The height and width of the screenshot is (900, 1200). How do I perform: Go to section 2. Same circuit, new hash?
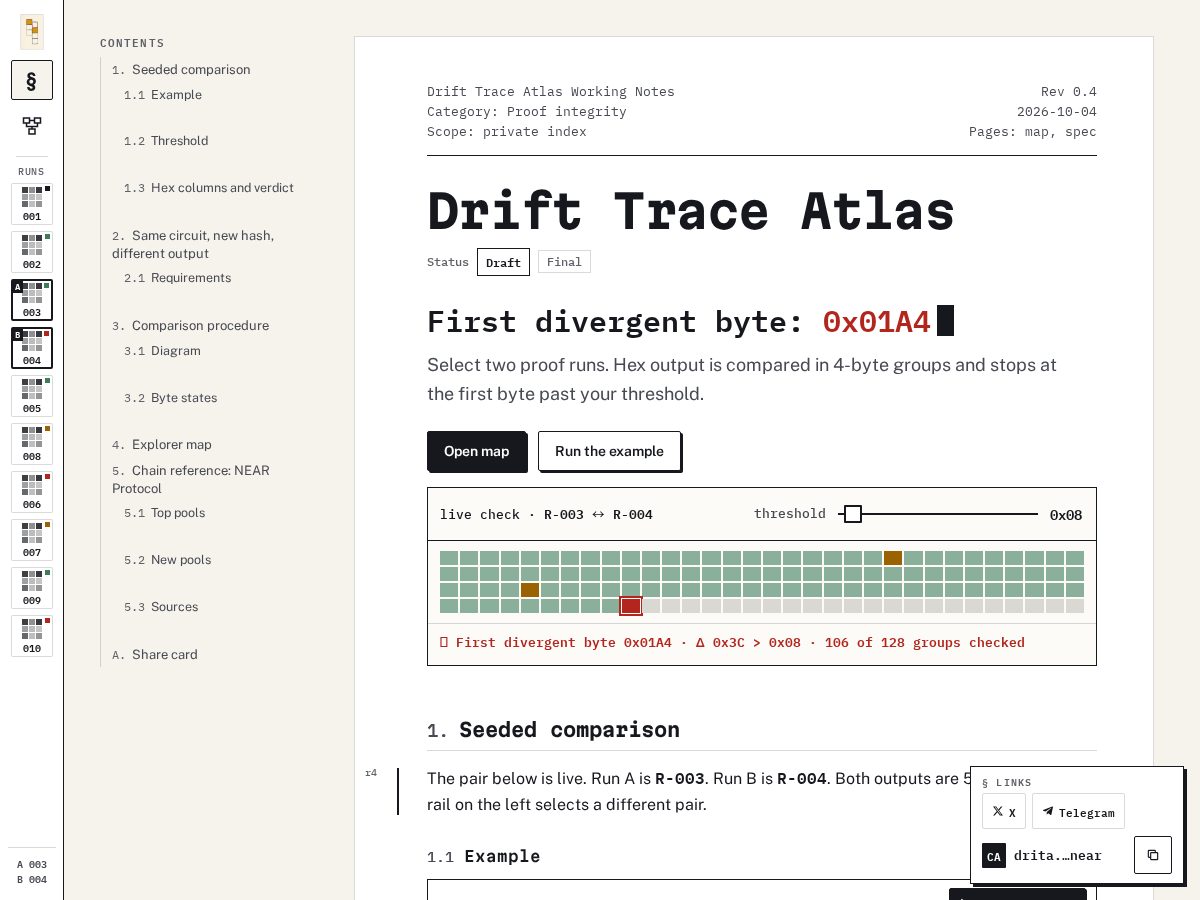[193, 245]
